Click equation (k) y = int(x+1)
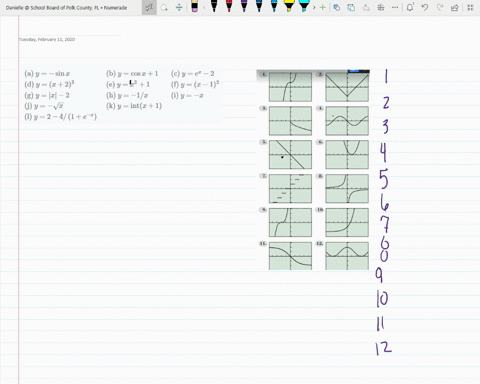The width and height of the screenshot is (480, 384). click(x=134, y=106)
